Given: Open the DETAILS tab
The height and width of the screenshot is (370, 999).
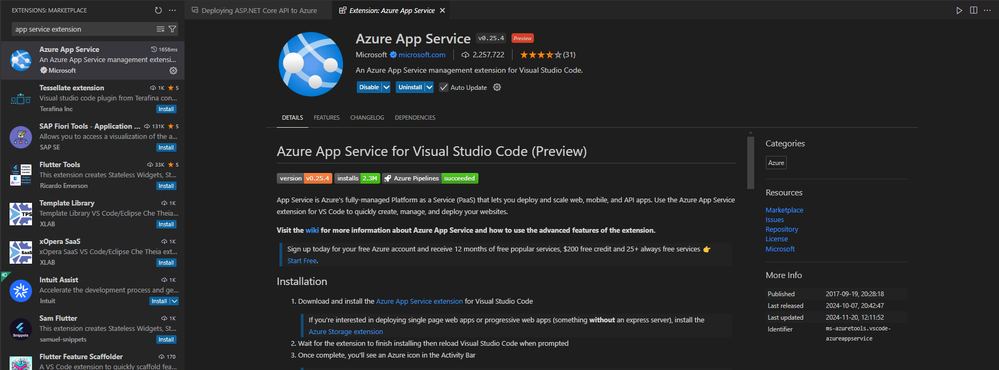Looking at the screenshot, I should pyautogui.click(x=292, y=118).
